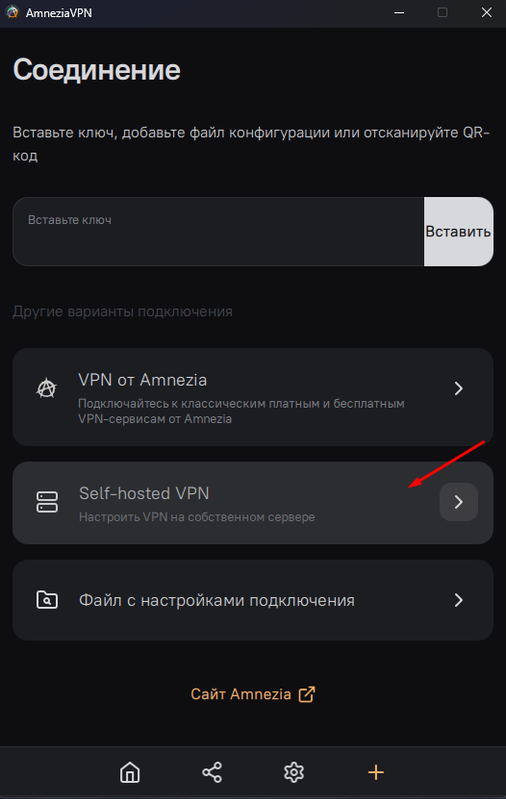This screenshot has height=799, width=506.
Task: Expand the Self-hosted VPN chevron
Action: pyautogui.click(x=459, y=502)
